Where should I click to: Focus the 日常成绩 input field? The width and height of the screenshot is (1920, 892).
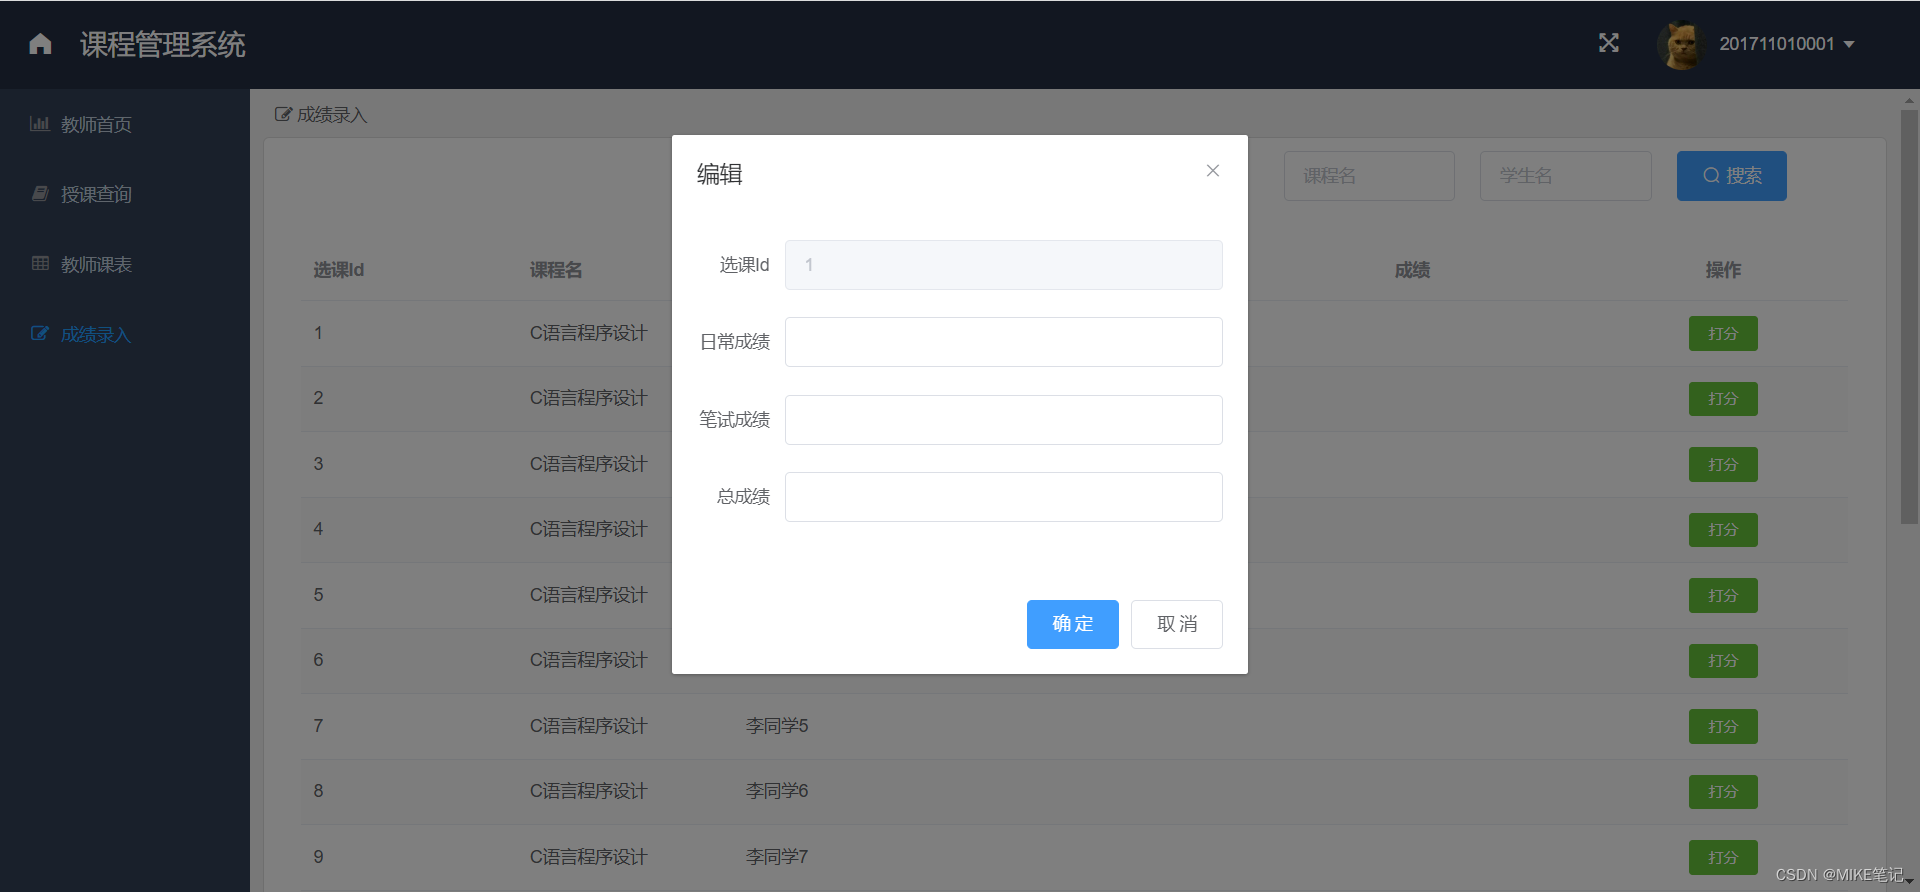pos(1004,342)
